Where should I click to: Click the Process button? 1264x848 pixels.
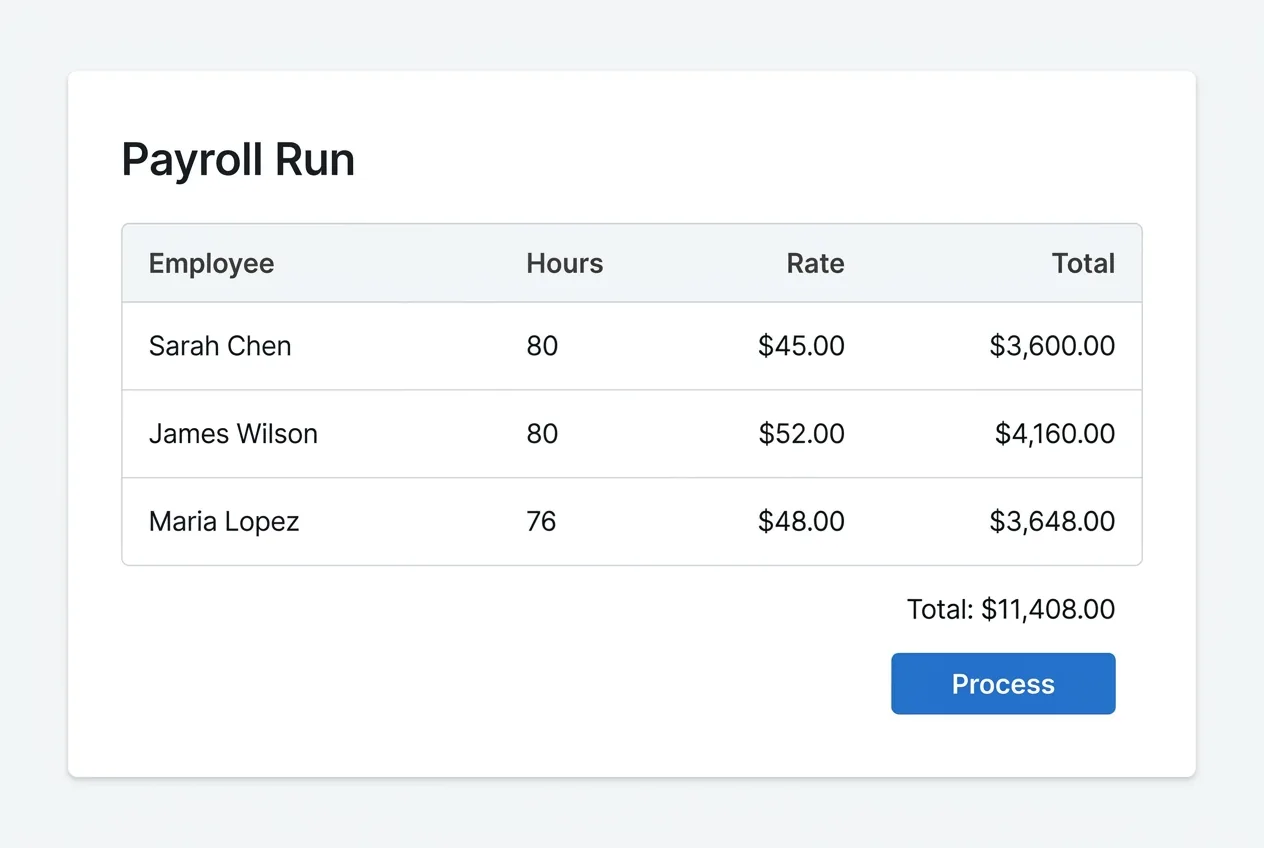(1002, 683)
